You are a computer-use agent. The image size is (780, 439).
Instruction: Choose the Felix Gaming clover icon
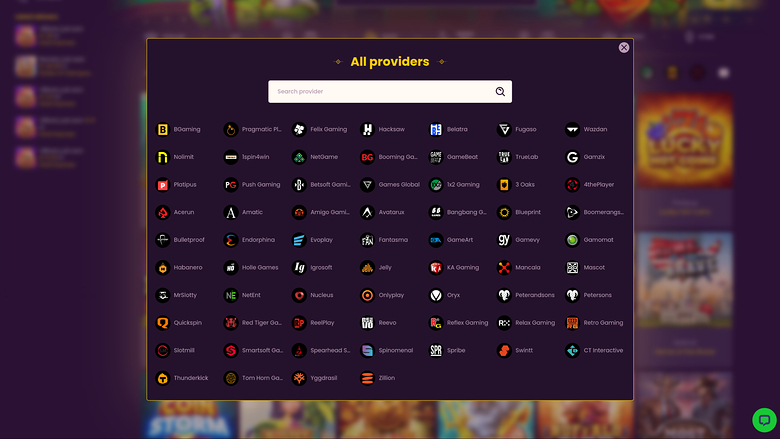[299, 130]
